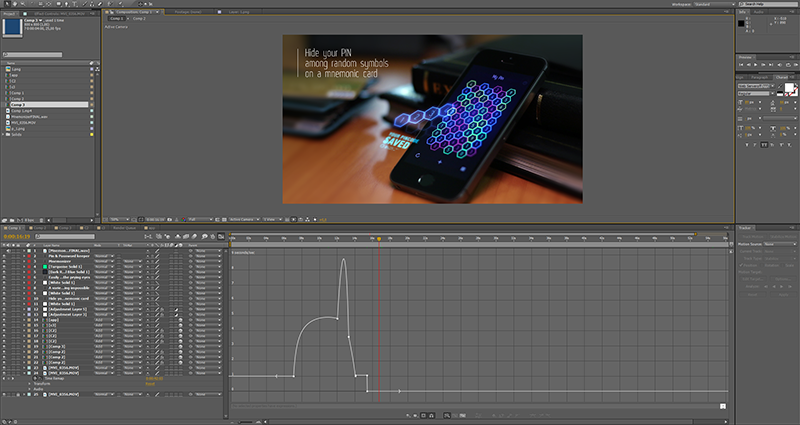Screen dimensions: 800x425
Task: Select the Zoom tool in toolbar
Action: pyautogui.click(x=22, y=4)
